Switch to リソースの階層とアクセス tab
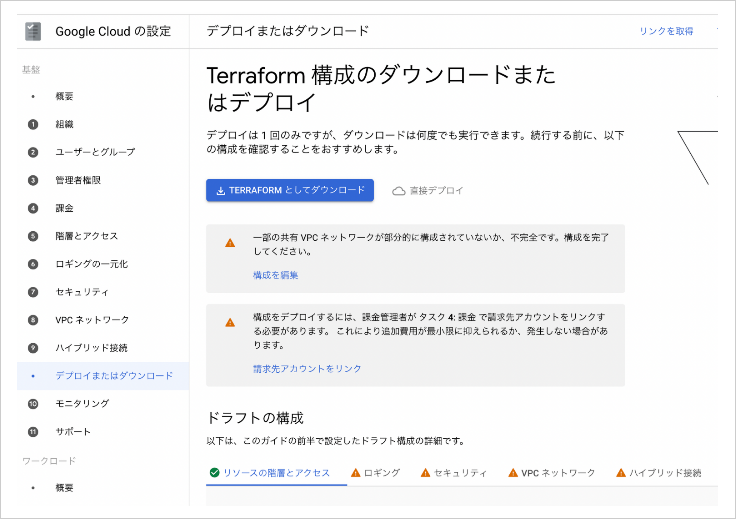Viewport: 736px width, 519px height. (x=276, y=473)
